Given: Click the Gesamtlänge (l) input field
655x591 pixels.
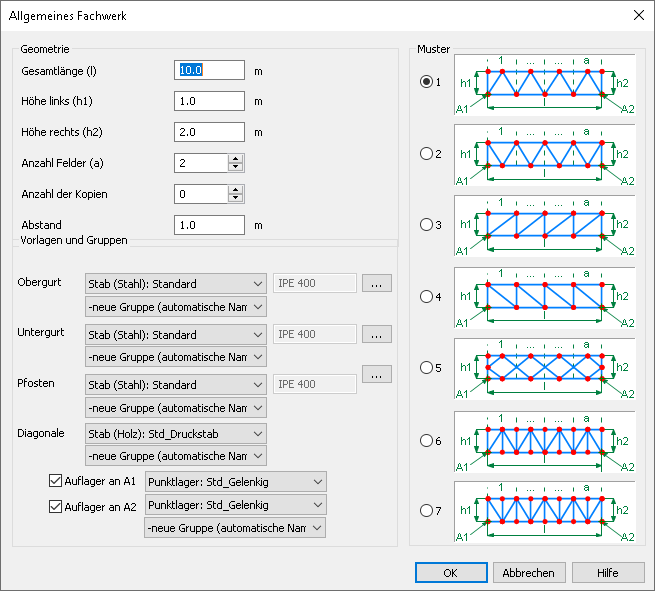Looking at the screenshot, I should tap(210, 70).
